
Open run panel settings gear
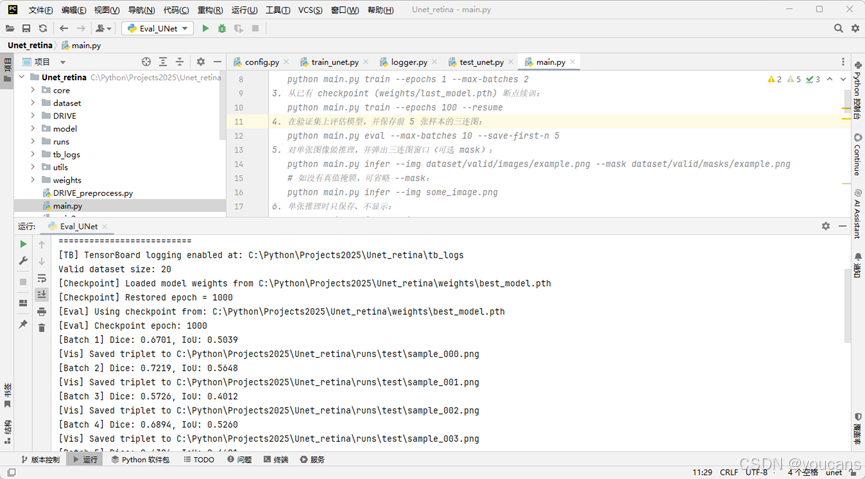click(825, 226)
